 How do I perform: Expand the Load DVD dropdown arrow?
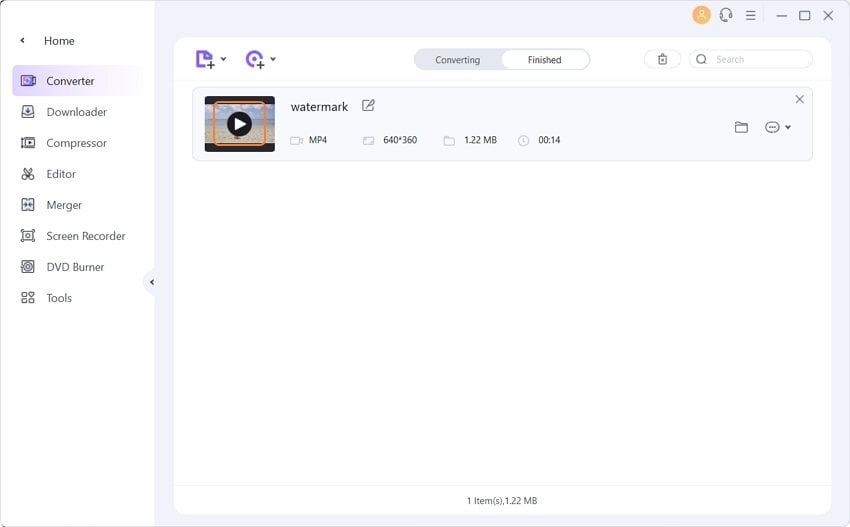(273, 59)
